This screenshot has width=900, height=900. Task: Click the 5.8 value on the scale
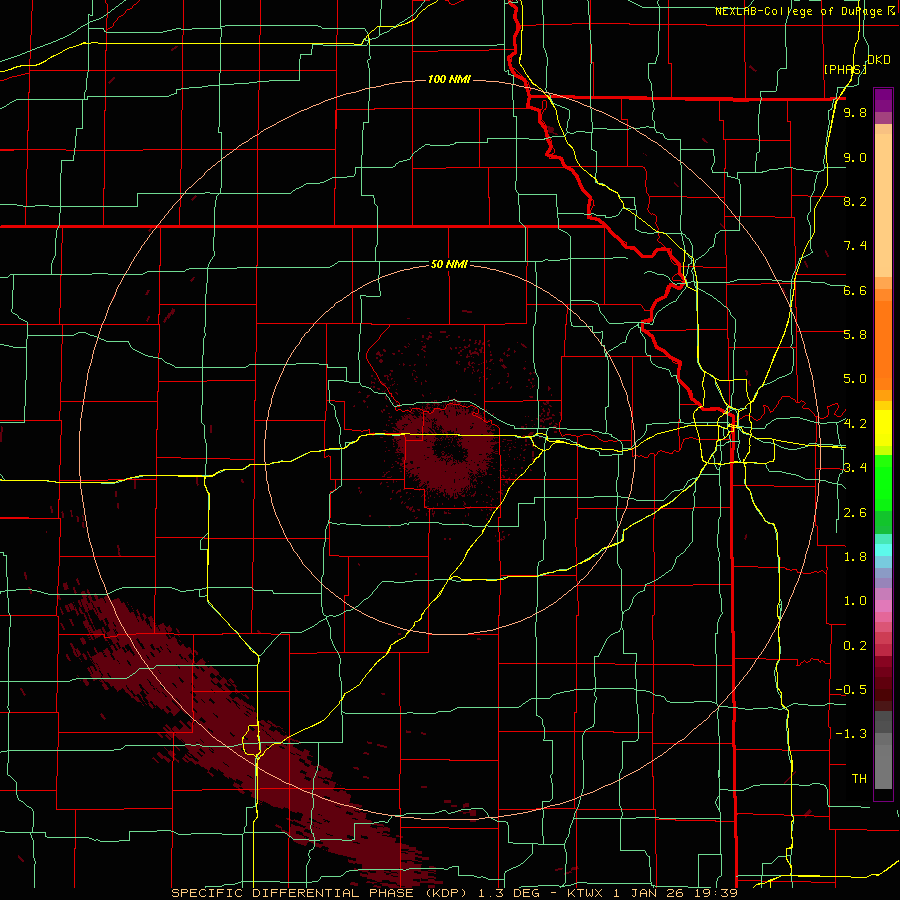[855, 335]
